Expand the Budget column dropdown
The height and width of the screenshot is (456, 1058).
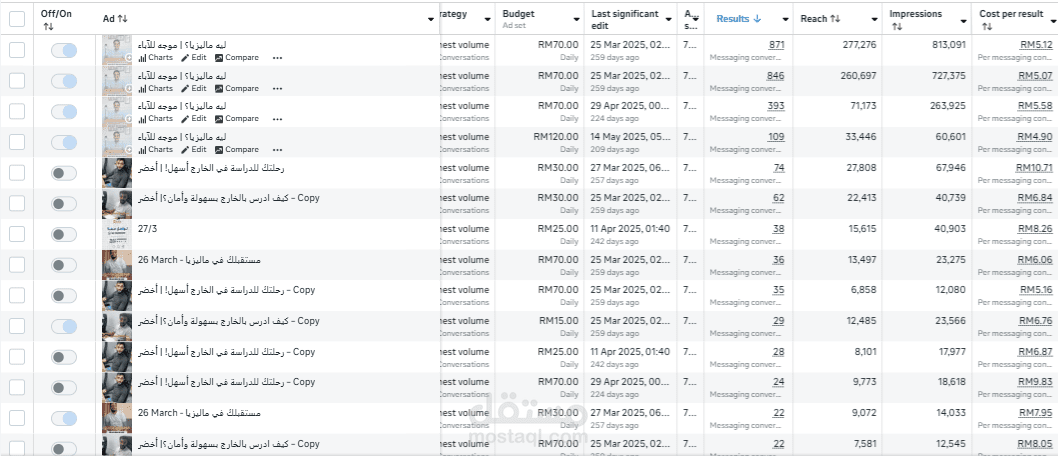(x=577, y=19)
